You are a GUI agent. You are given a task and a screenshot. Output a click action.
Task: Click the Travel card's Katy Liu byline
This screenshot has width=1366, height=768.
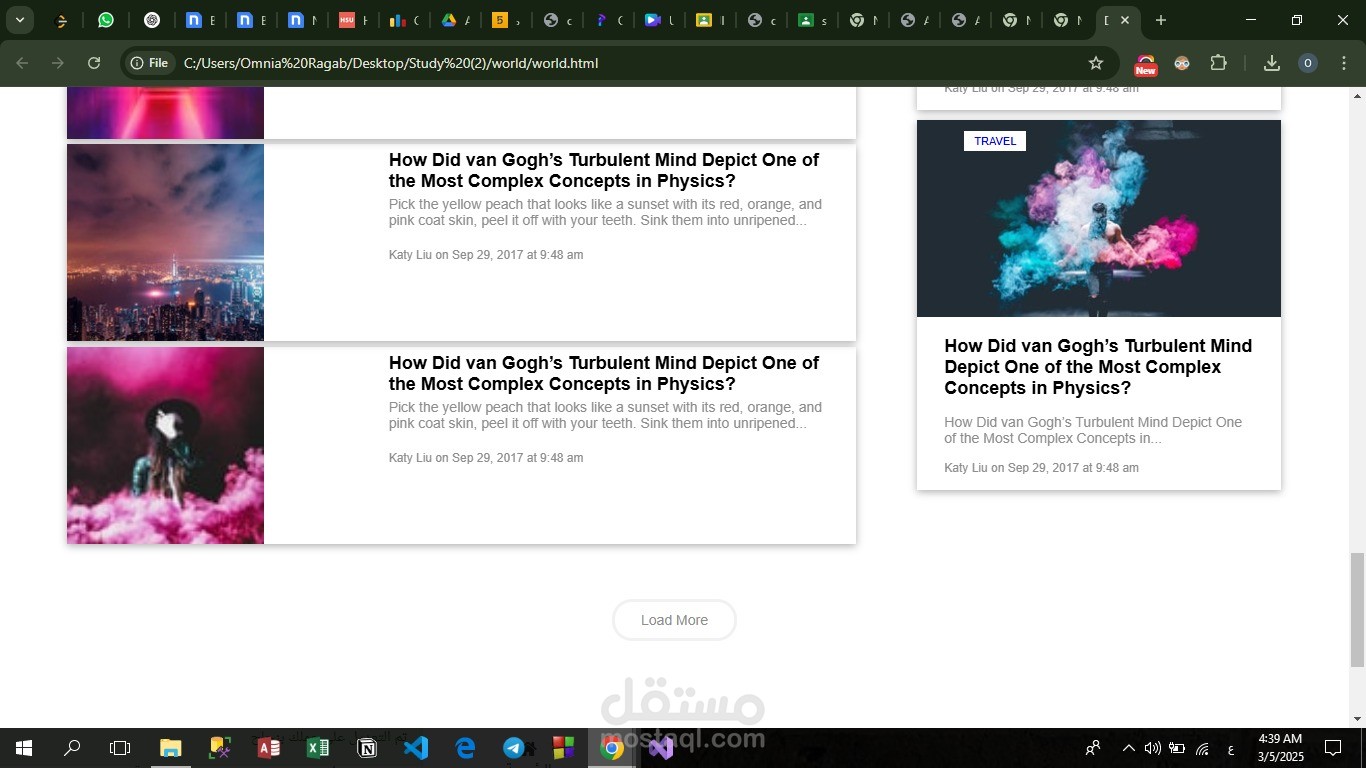(1041, 468)
